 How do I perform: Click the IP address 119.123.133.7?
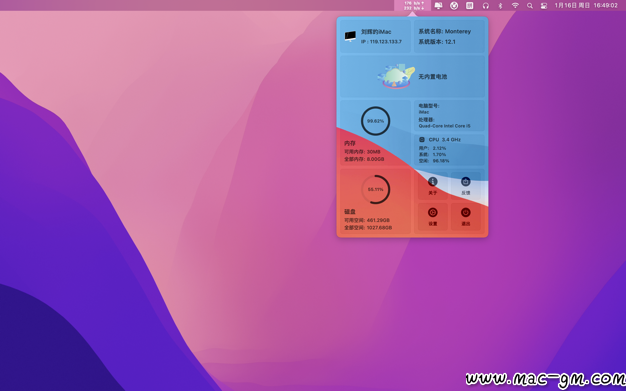pos(381,42)
